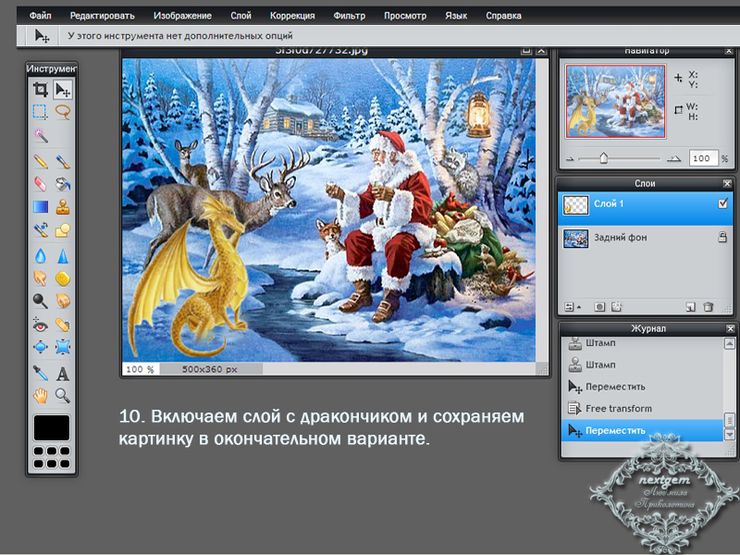Delete layer with trash icon
This screenshot has width=740, height=555.
(x=708, y=307)
